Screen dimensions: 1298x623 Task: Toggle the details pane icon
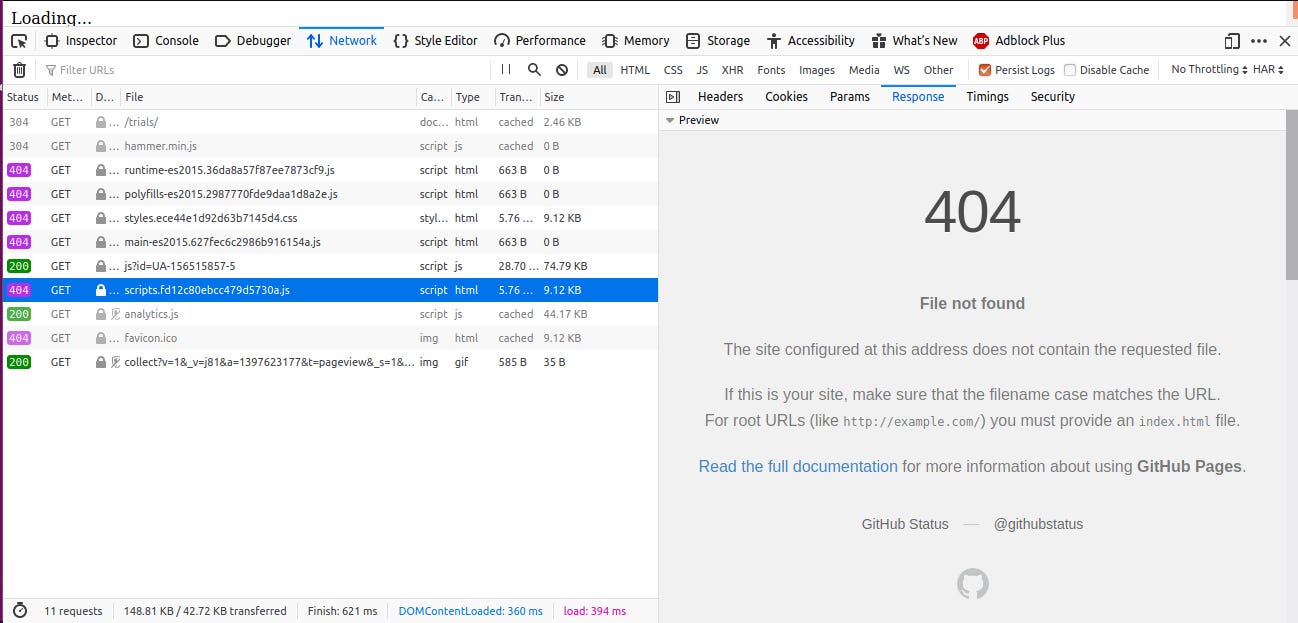pyautogui.click(x=673, y=97)
